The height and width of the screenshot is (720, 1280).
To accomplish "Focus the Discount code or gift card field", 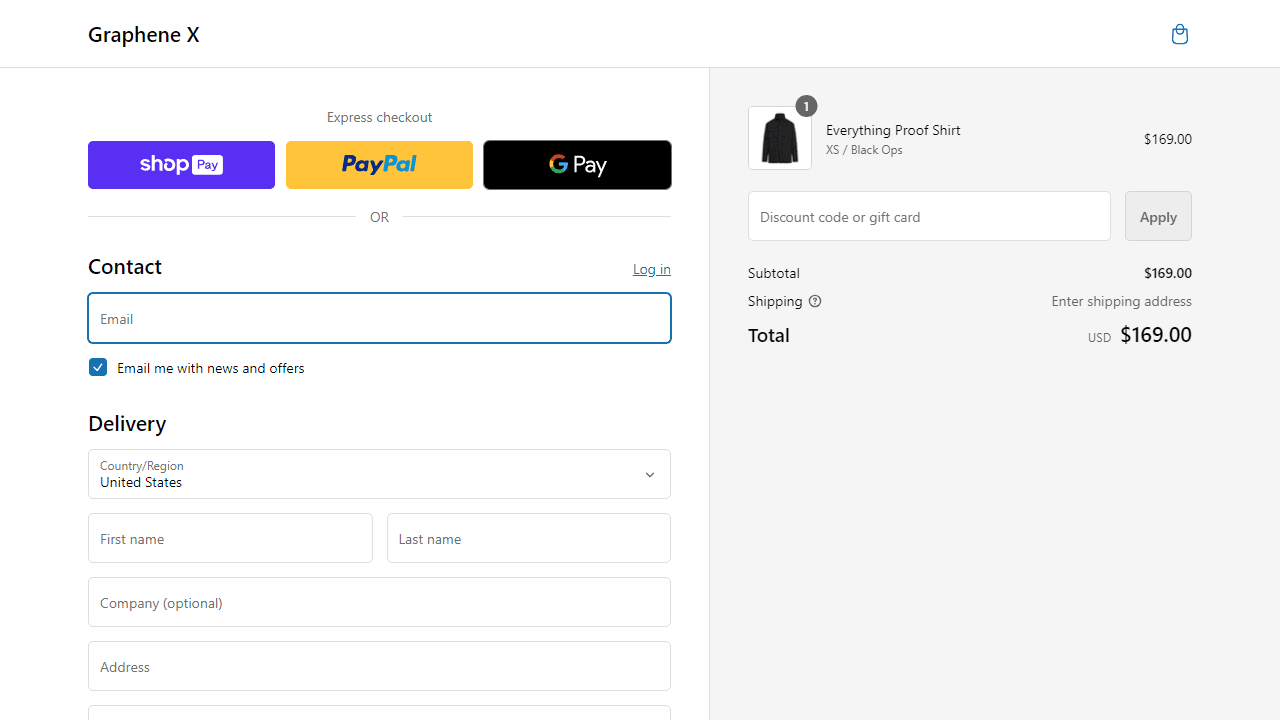I will pyautogui.click(x=929, y=216).
